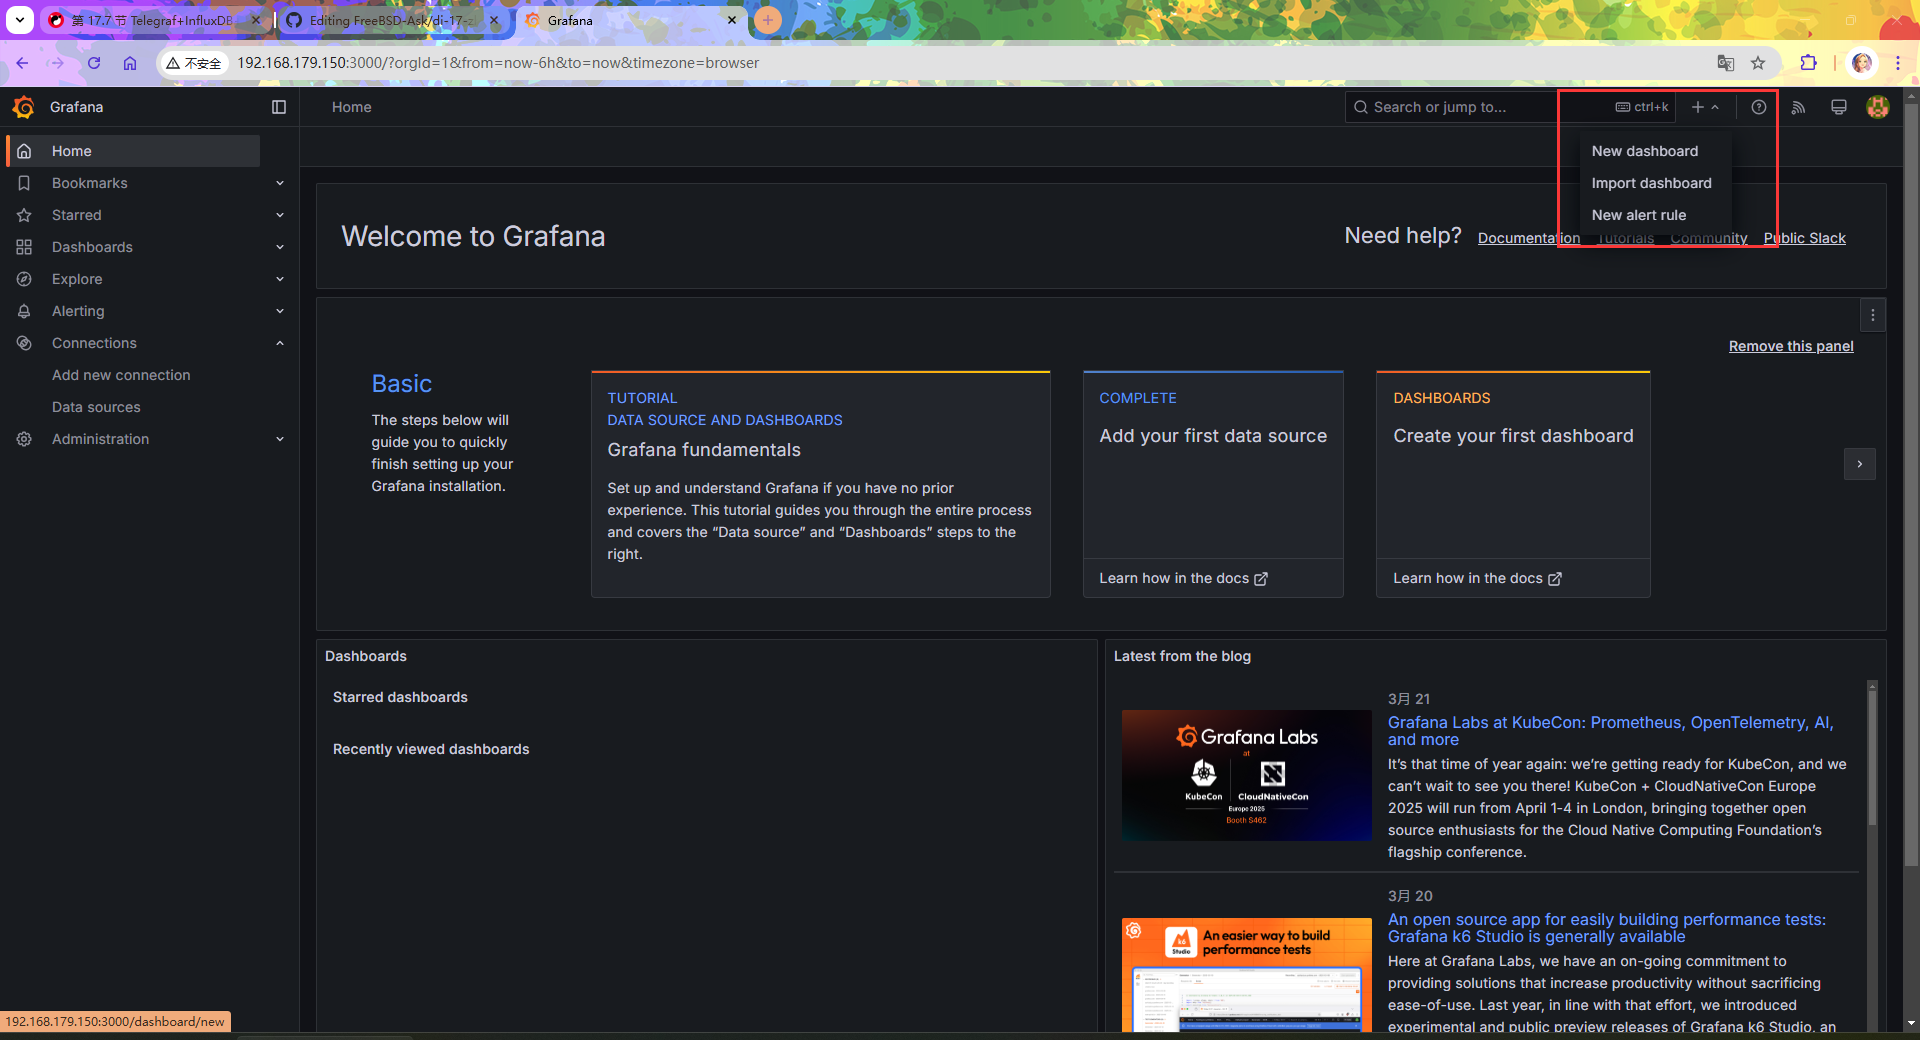This screenshot has width=1920, height=1040.
Task: Collapse the Connections section chevron
Action: (280, 343)
